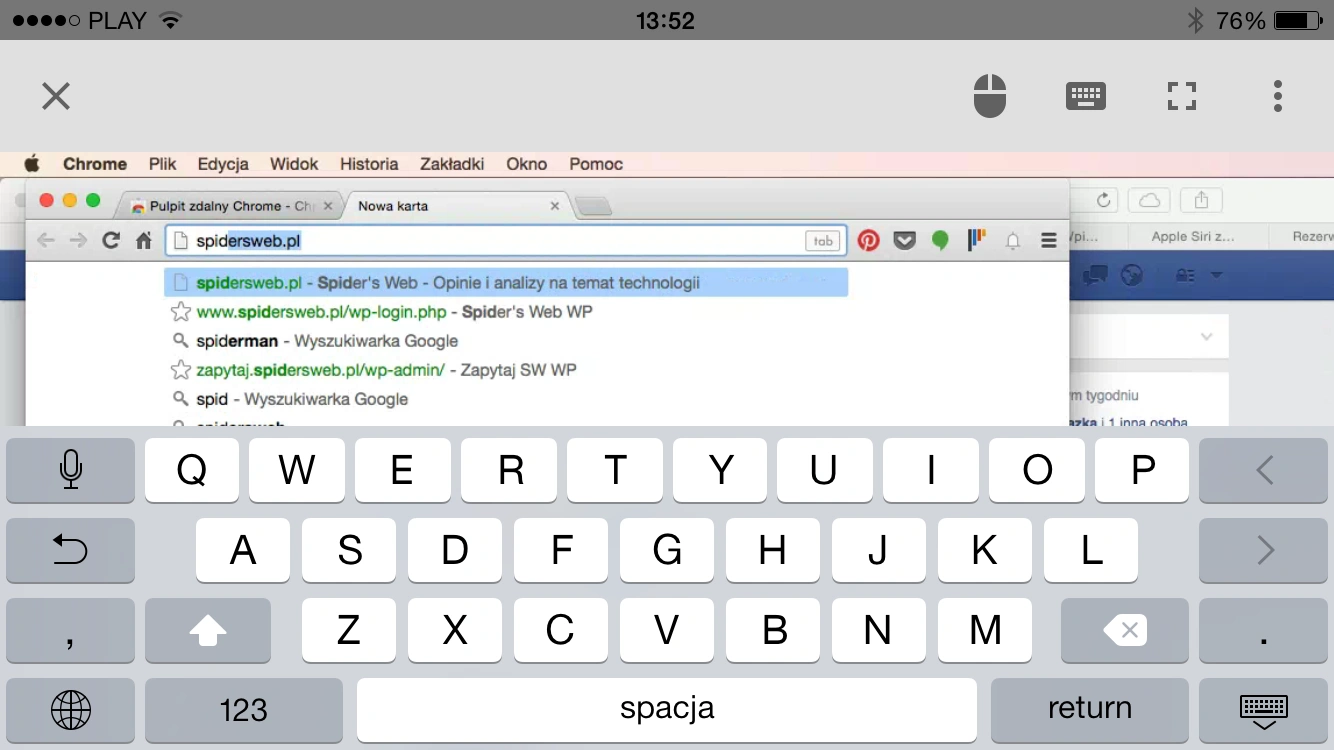This screenshot has width=1334, height=750.
Task: Open Facebook messages icon in background window
Action: (x=1096, y=275)
